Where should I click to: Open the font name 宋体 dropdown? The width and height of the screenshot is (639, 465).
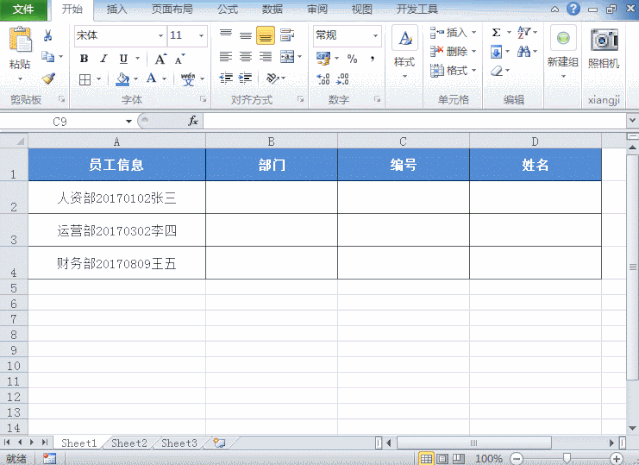161,35
